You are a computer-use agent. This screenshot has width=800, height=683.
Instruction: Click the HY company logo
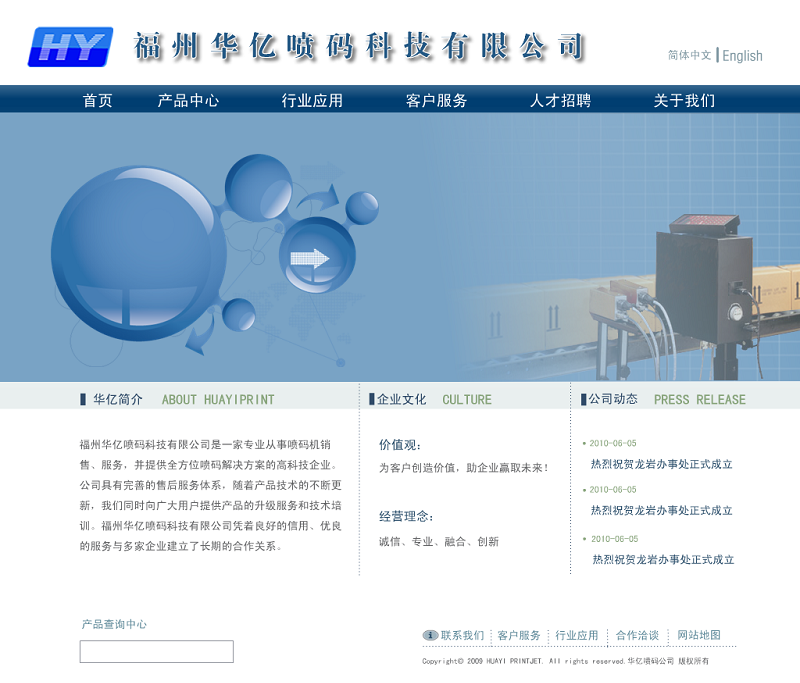(70, 47)
